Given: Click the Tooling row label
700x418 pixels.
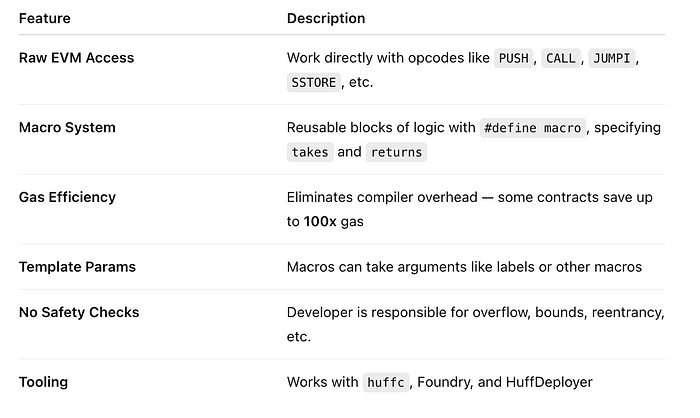Looking at the screenshot, I should 43,382.
